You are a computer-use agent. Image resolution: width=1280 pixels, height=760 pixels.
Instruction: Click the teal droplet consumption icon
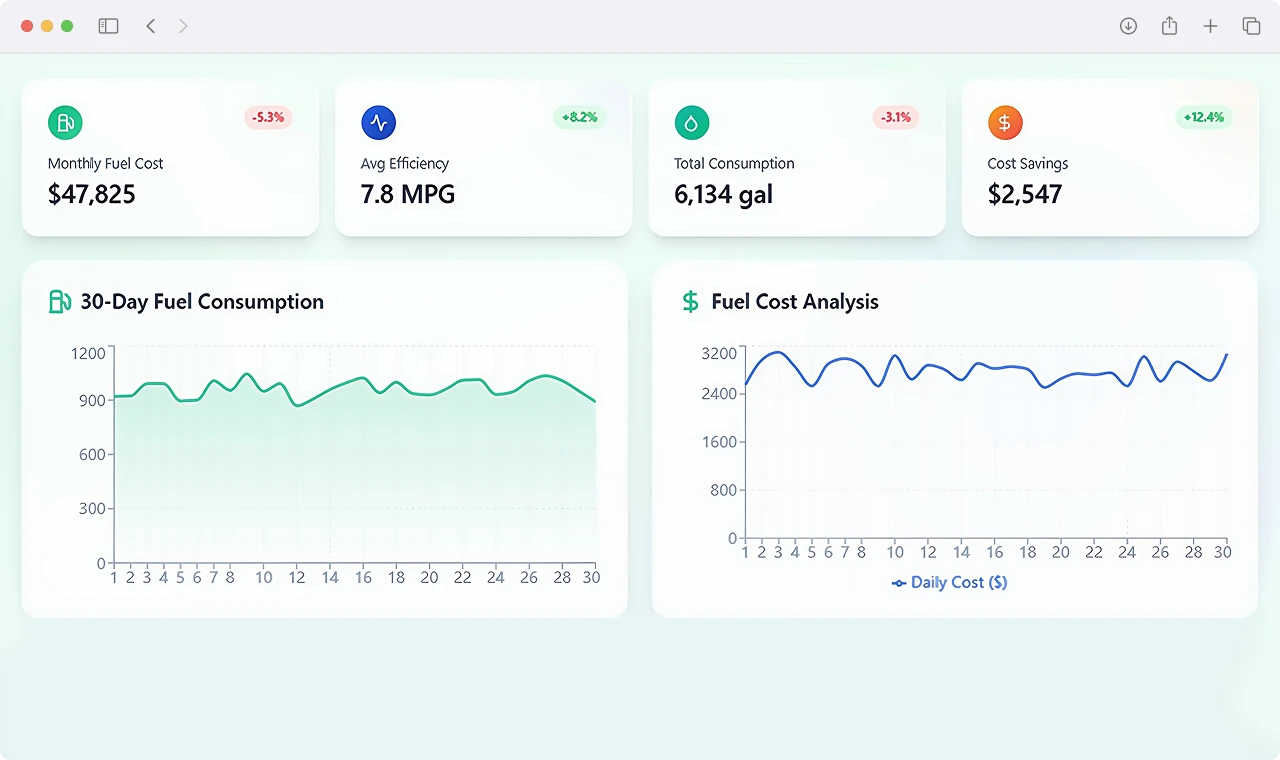(691, 123)
